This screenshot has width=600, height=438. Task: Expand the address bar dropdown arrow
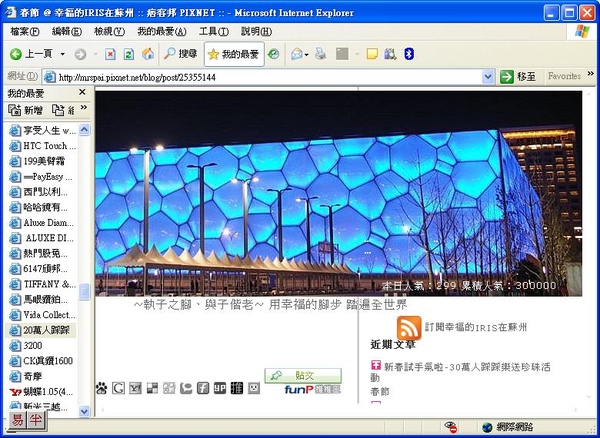click(488, 77)
